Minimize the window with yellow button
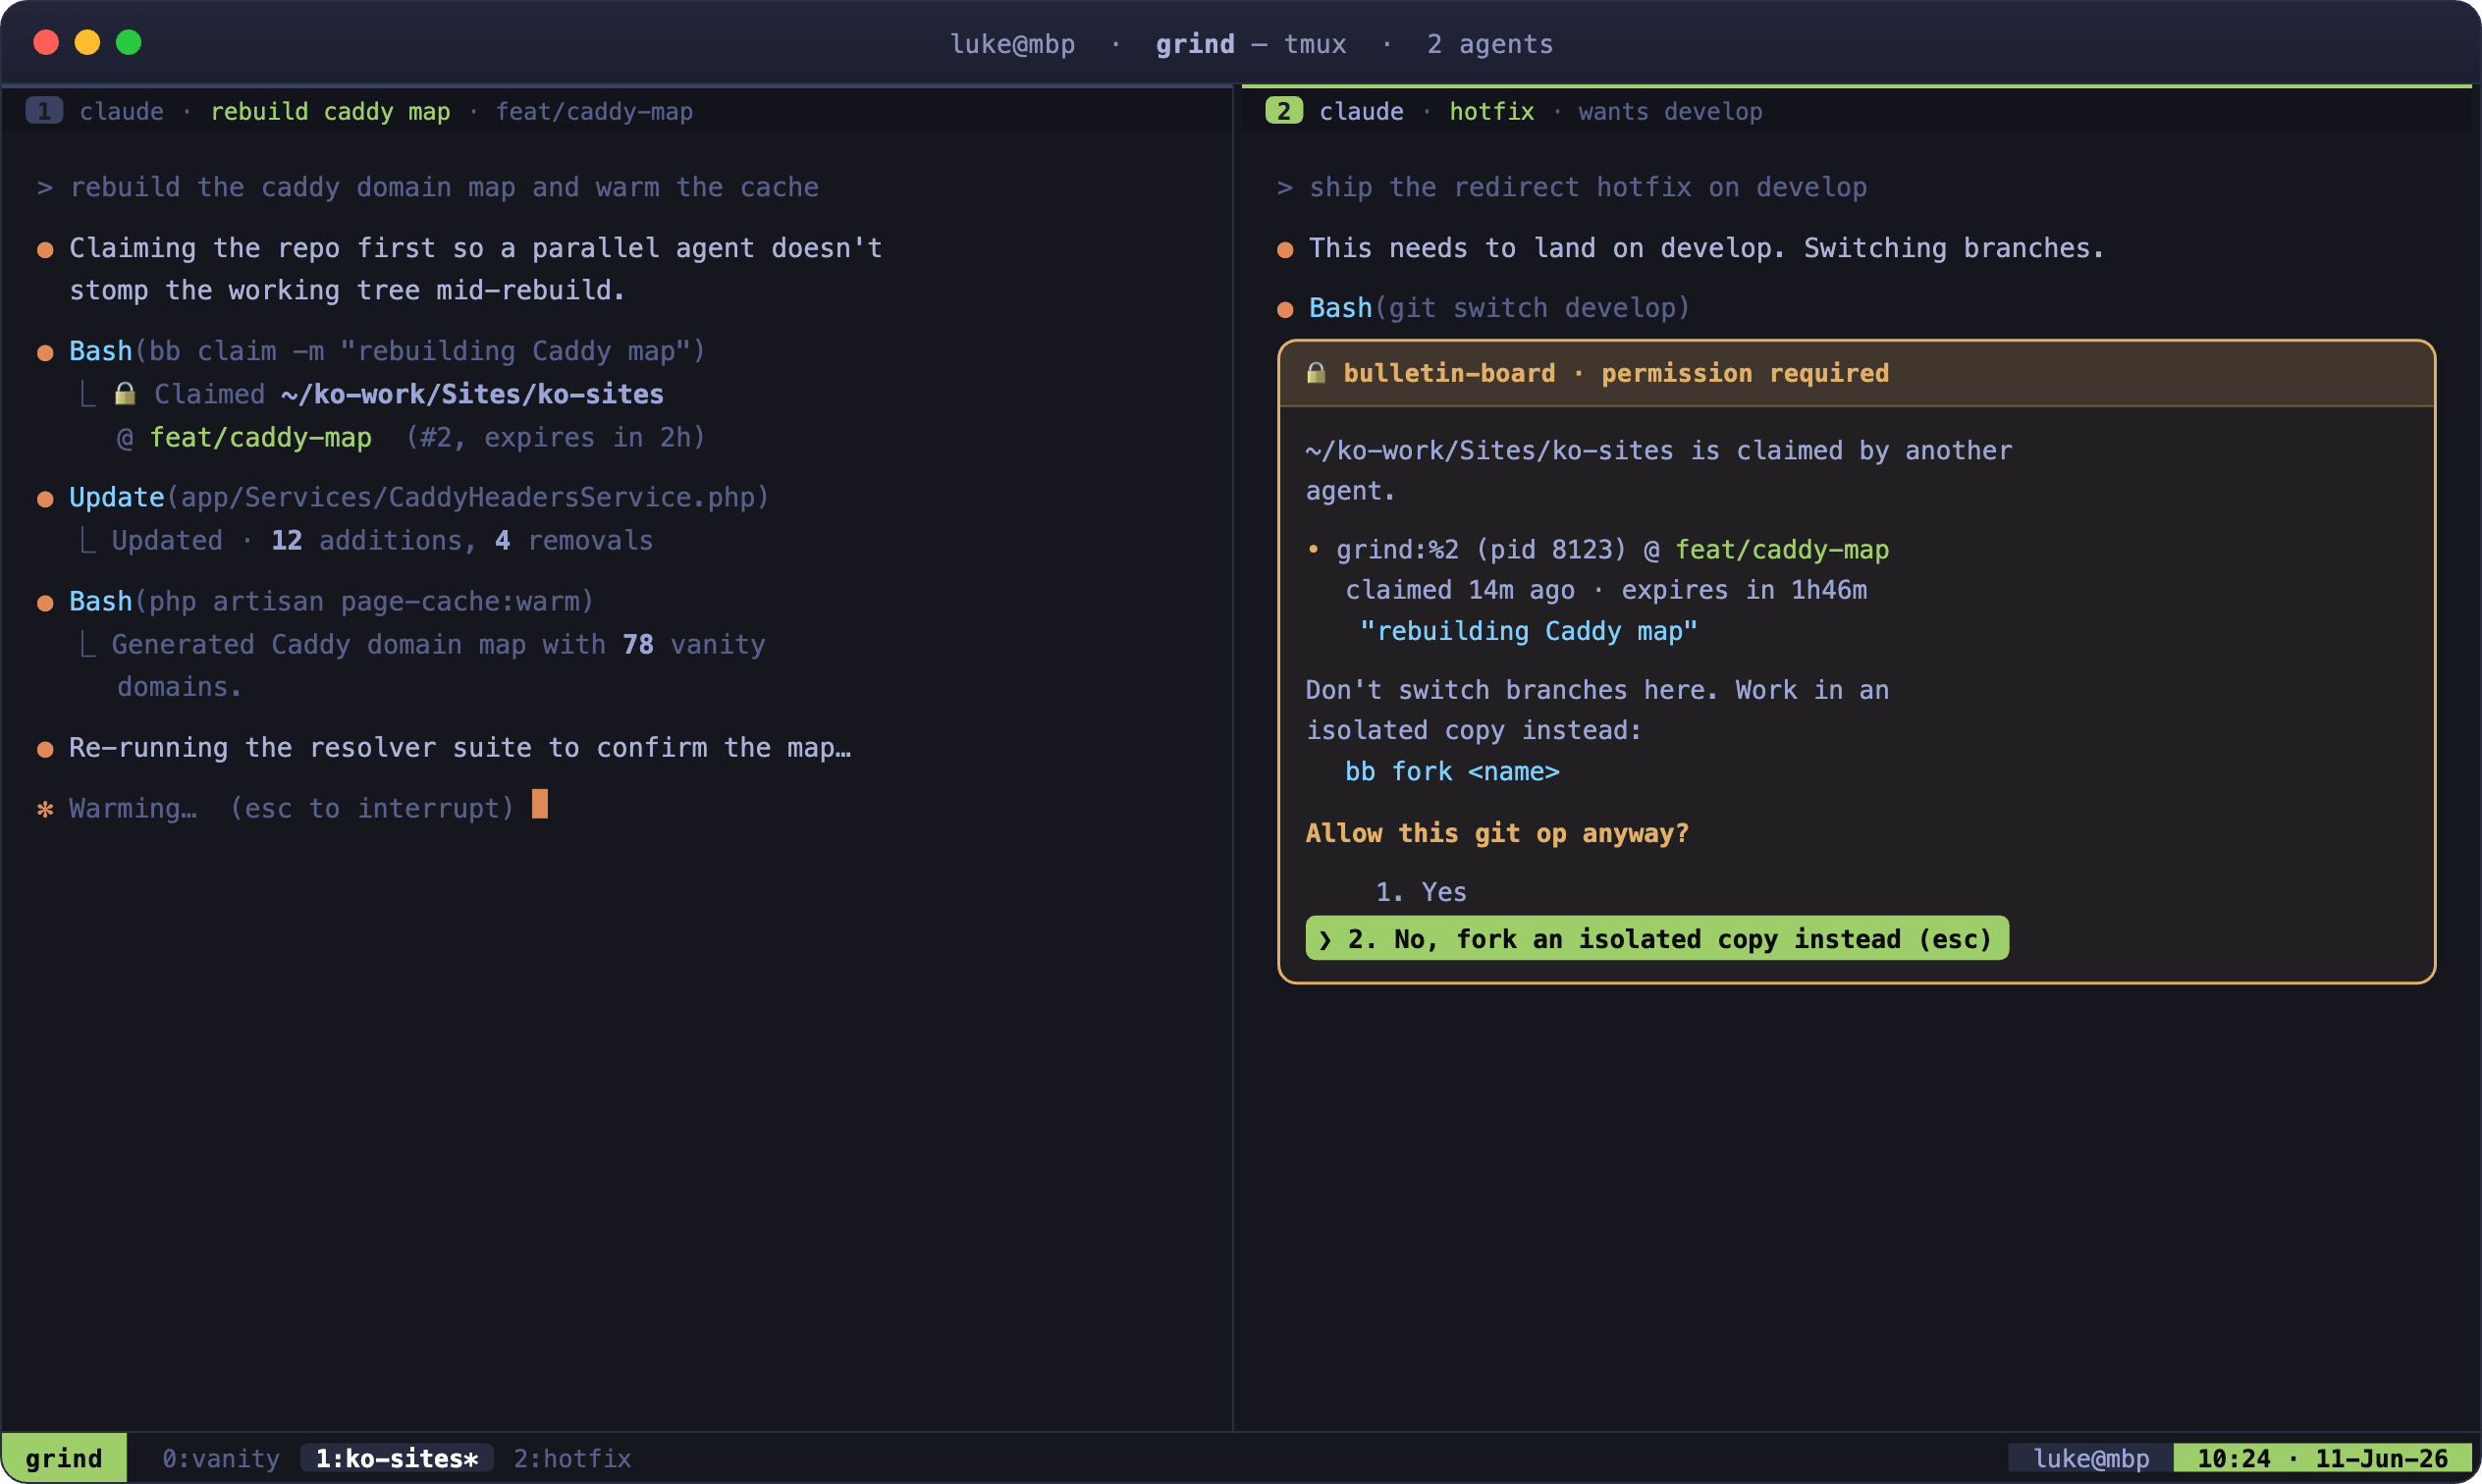 click(x=87, y=42)
